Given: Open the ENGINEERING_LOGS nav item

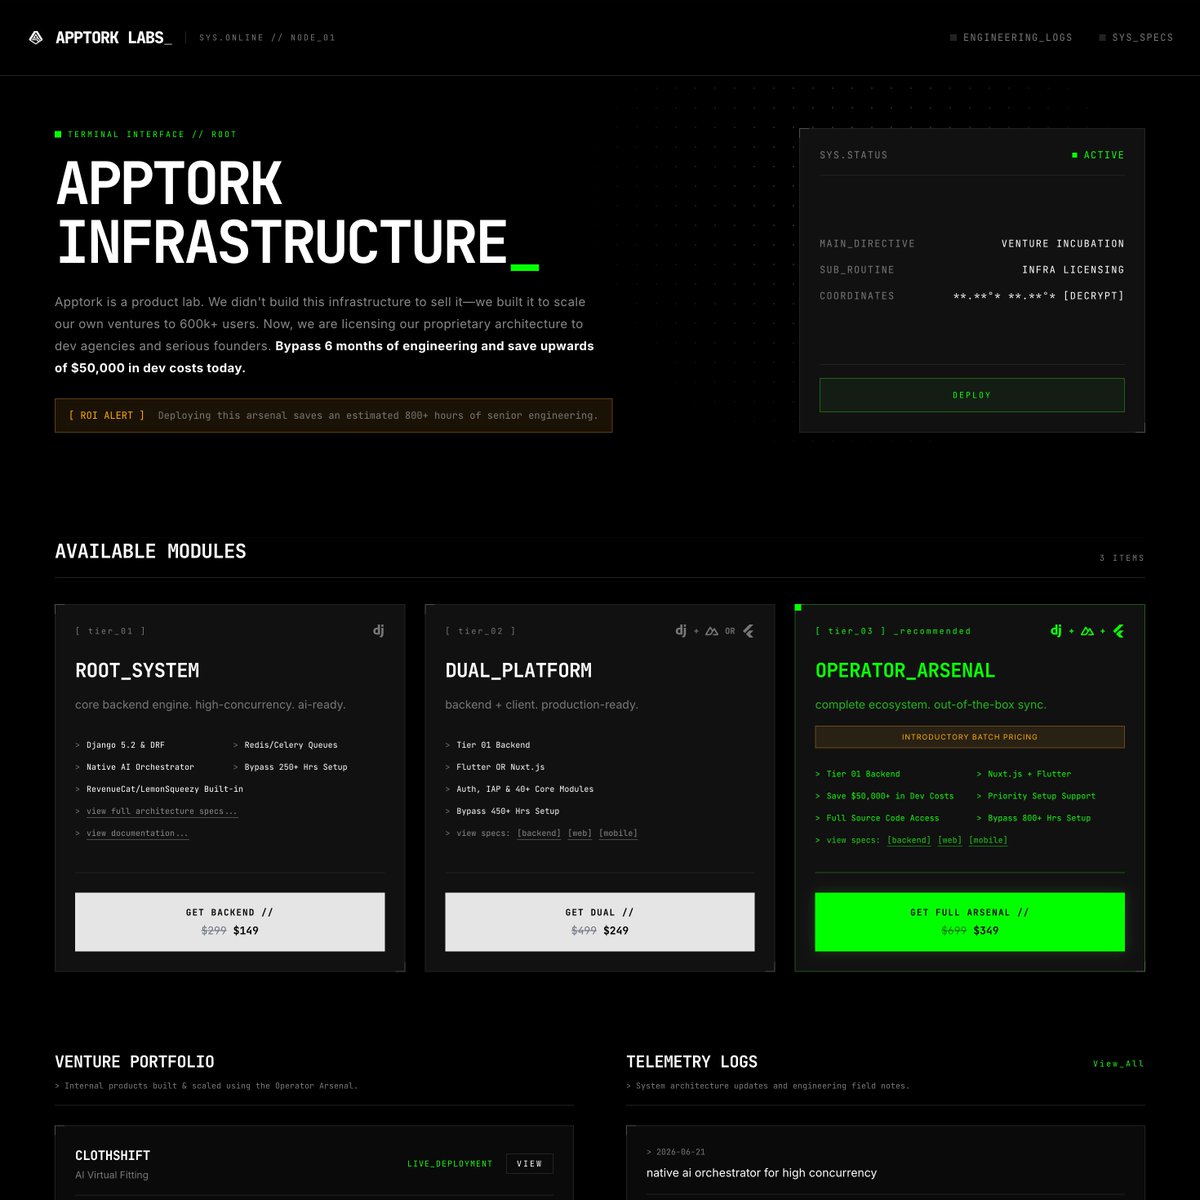Looking at the screenshot, I should click(1011, 38).
